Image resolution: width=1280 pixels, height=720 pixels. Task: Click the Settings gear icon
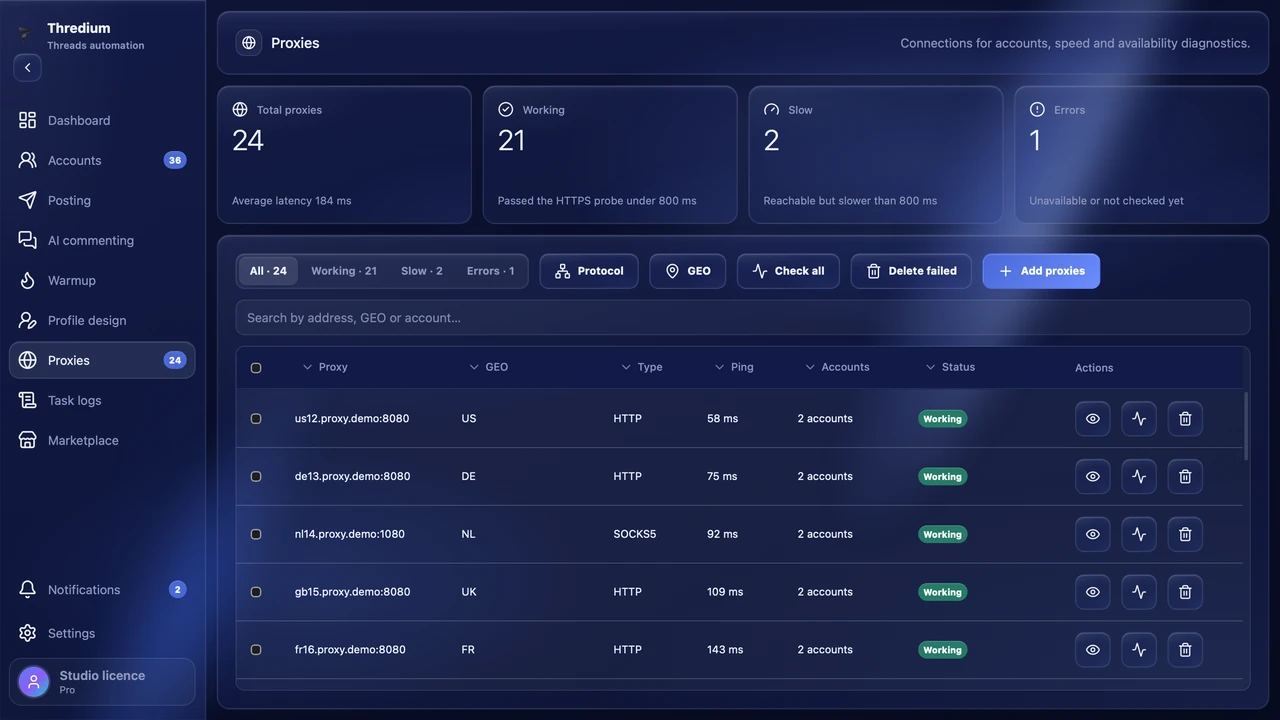coord(28,633)
